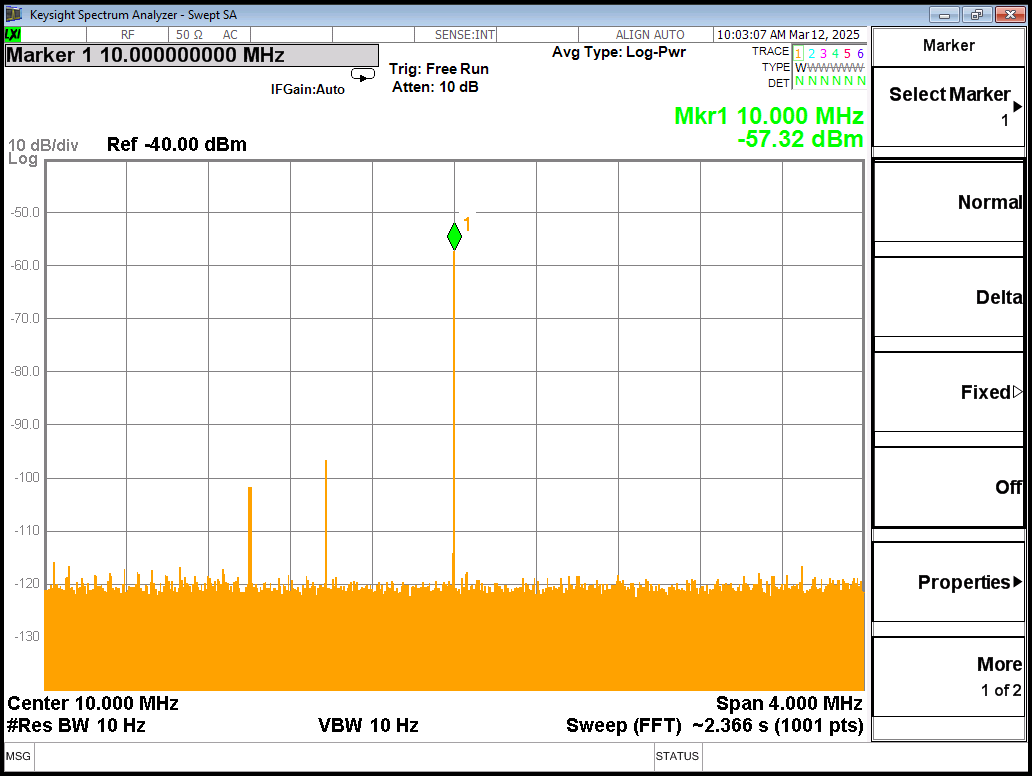Screen dimensions: 1032x776
Task: Set marker mode to Delta
Action: coord(948,297)
